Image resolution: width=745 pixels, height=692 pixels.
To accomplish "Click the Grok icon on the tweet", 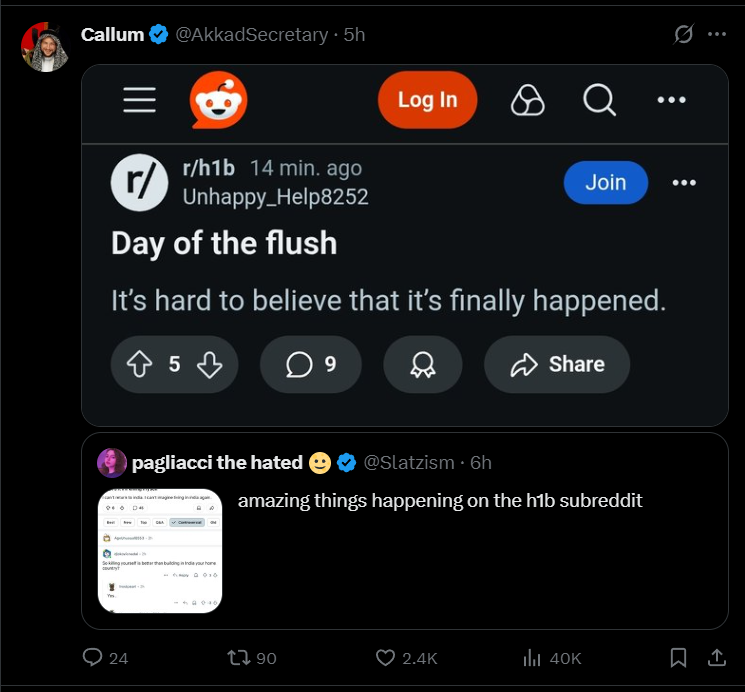I will point(684,34).
